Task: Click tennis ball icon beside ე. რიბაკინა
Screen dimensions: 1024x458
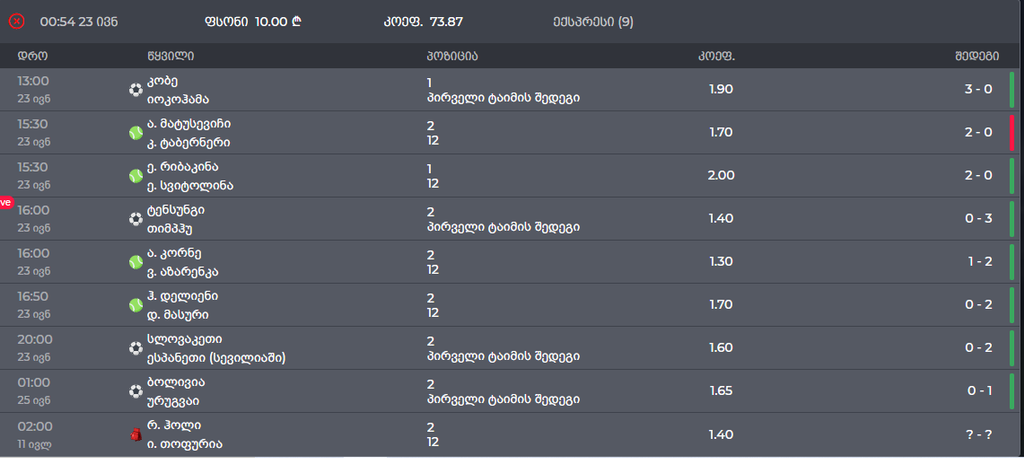Action: [136, 176]
